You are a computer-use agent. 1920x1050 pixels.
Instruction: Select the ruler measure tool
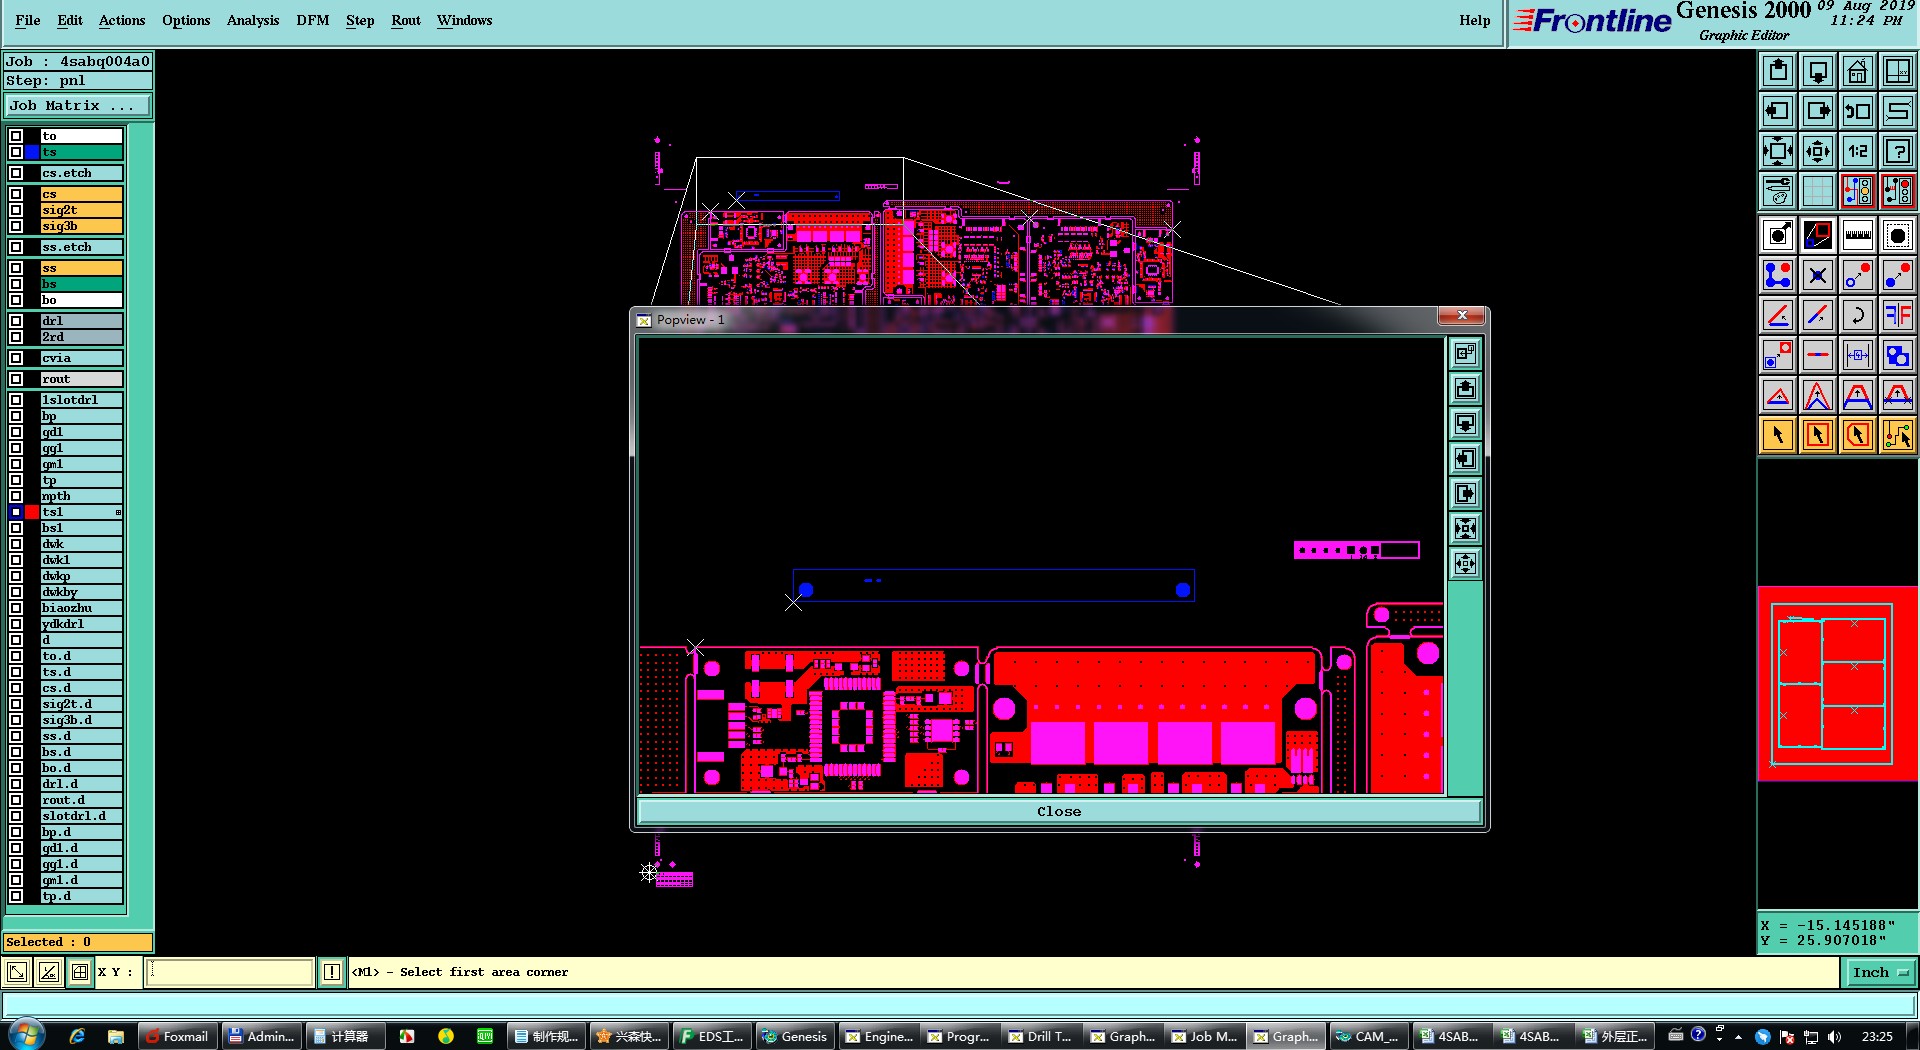coord(1858,235)
